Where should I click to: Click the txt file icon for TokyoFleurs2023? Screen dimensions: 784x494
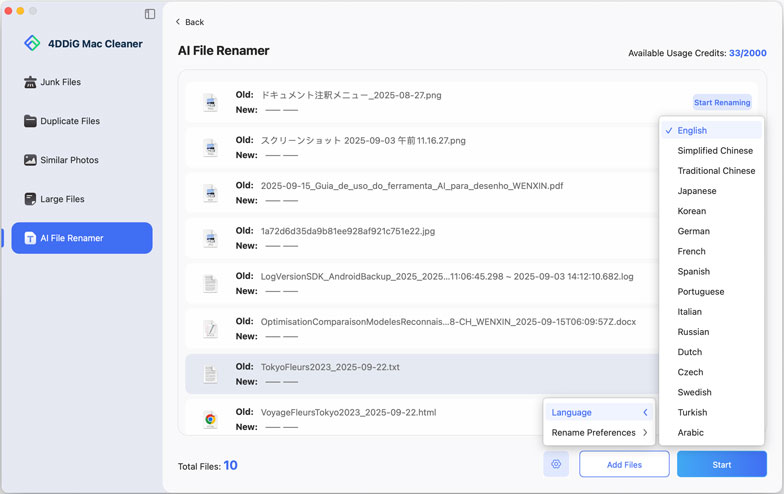(210, 374)
